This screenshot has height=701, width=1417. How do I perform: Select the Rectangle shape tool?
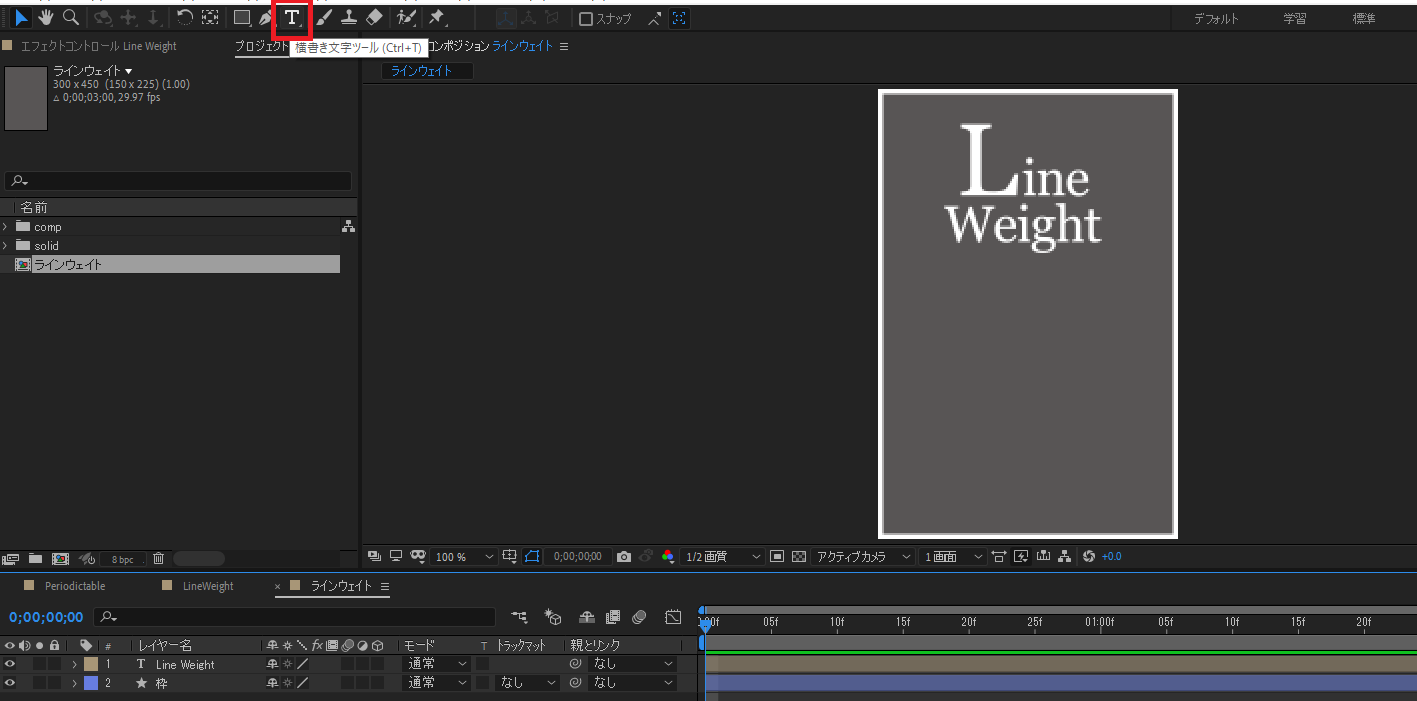pyautogui.click(x=241, y=18)
